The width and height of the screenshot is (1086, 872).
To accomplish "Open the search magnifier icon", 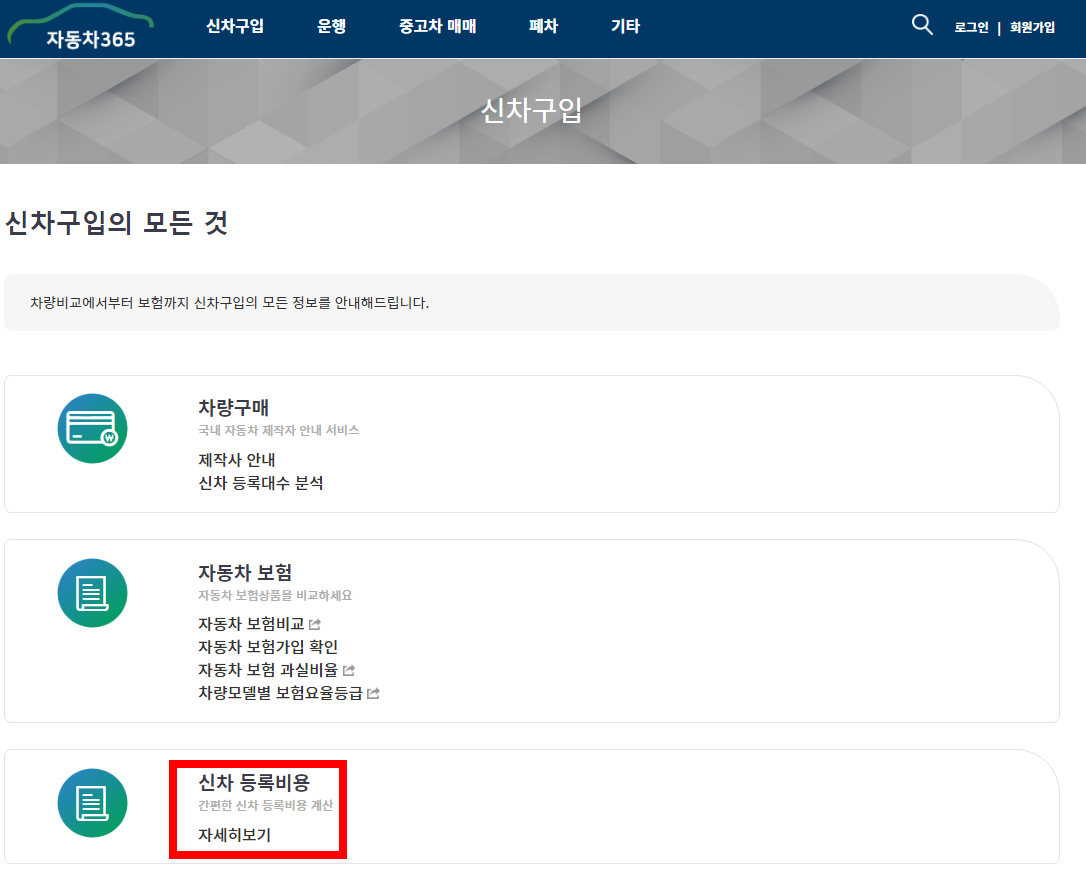I will pos(921,25).
